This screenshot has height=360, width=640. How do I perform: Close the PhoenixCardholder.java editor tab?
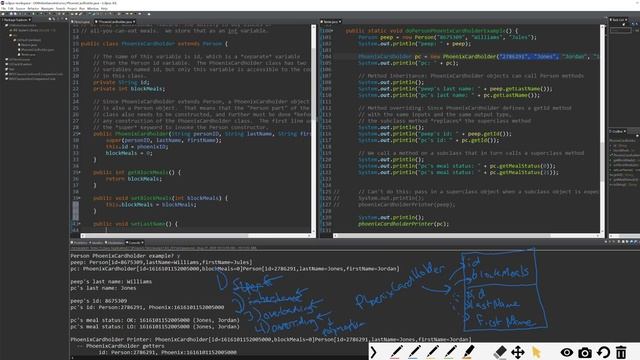pos(134,22)
